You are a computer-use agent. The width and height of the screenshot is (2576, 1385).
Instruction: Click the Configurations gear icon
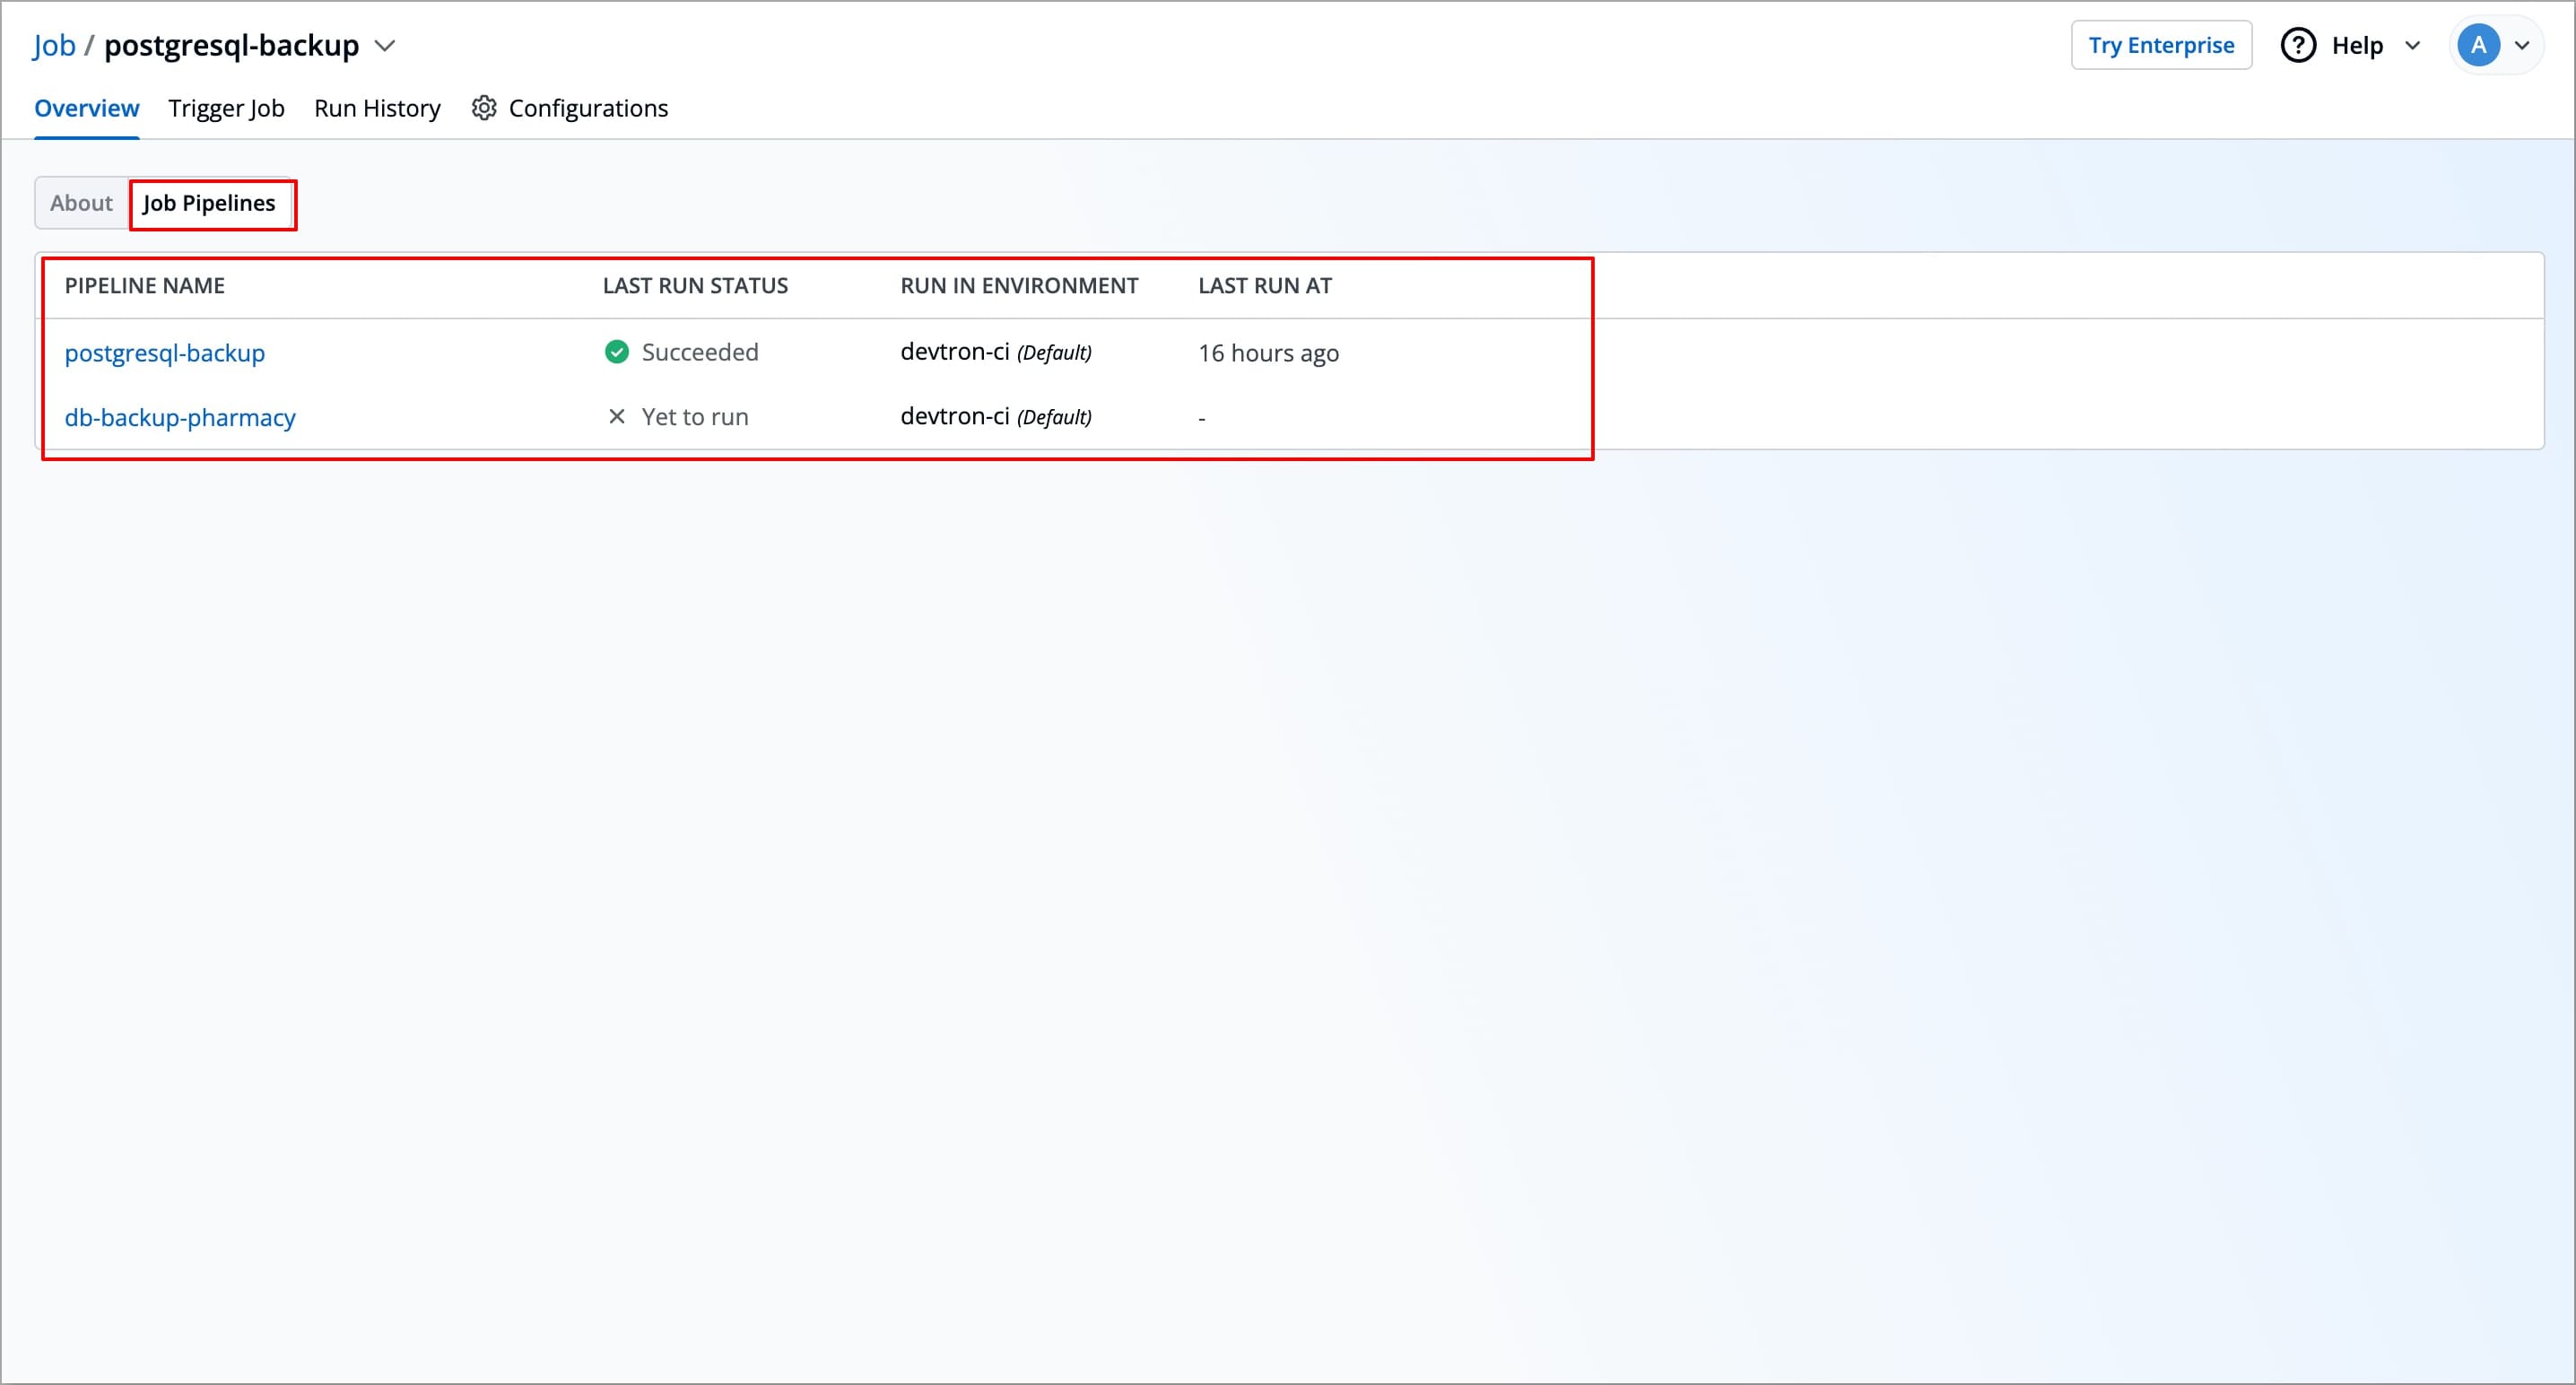click(x=484, y=108)
